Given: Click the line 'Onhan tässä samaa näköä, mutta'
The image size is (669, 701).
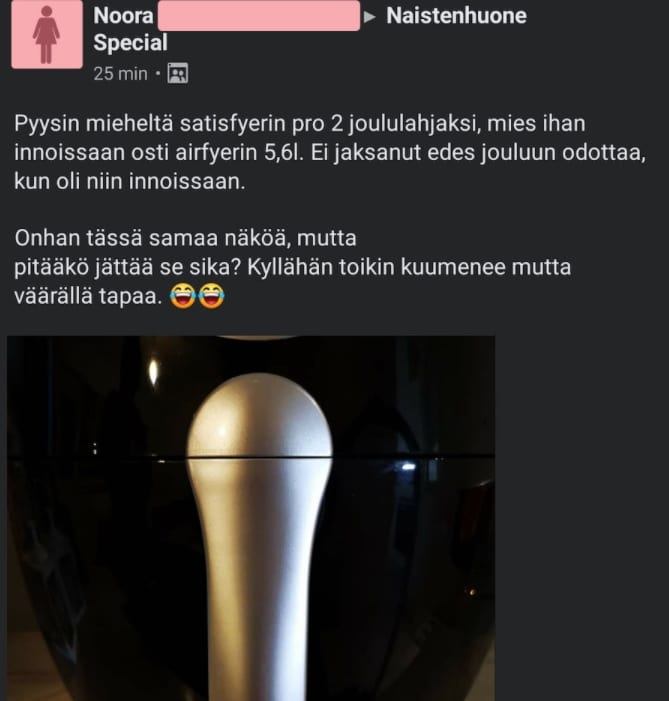Looking at the screenshot, I should 186,238.
